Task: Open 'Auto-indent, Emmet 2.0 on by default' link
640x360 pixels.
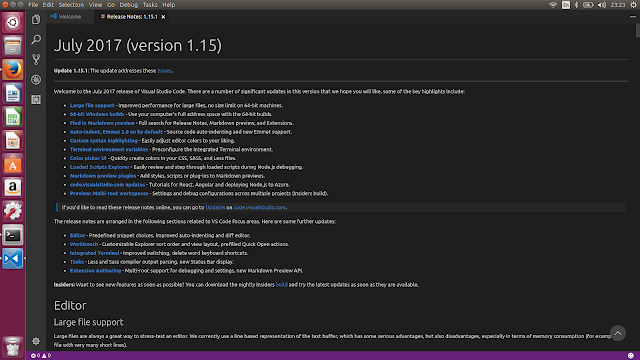Action: pos(116,132)
